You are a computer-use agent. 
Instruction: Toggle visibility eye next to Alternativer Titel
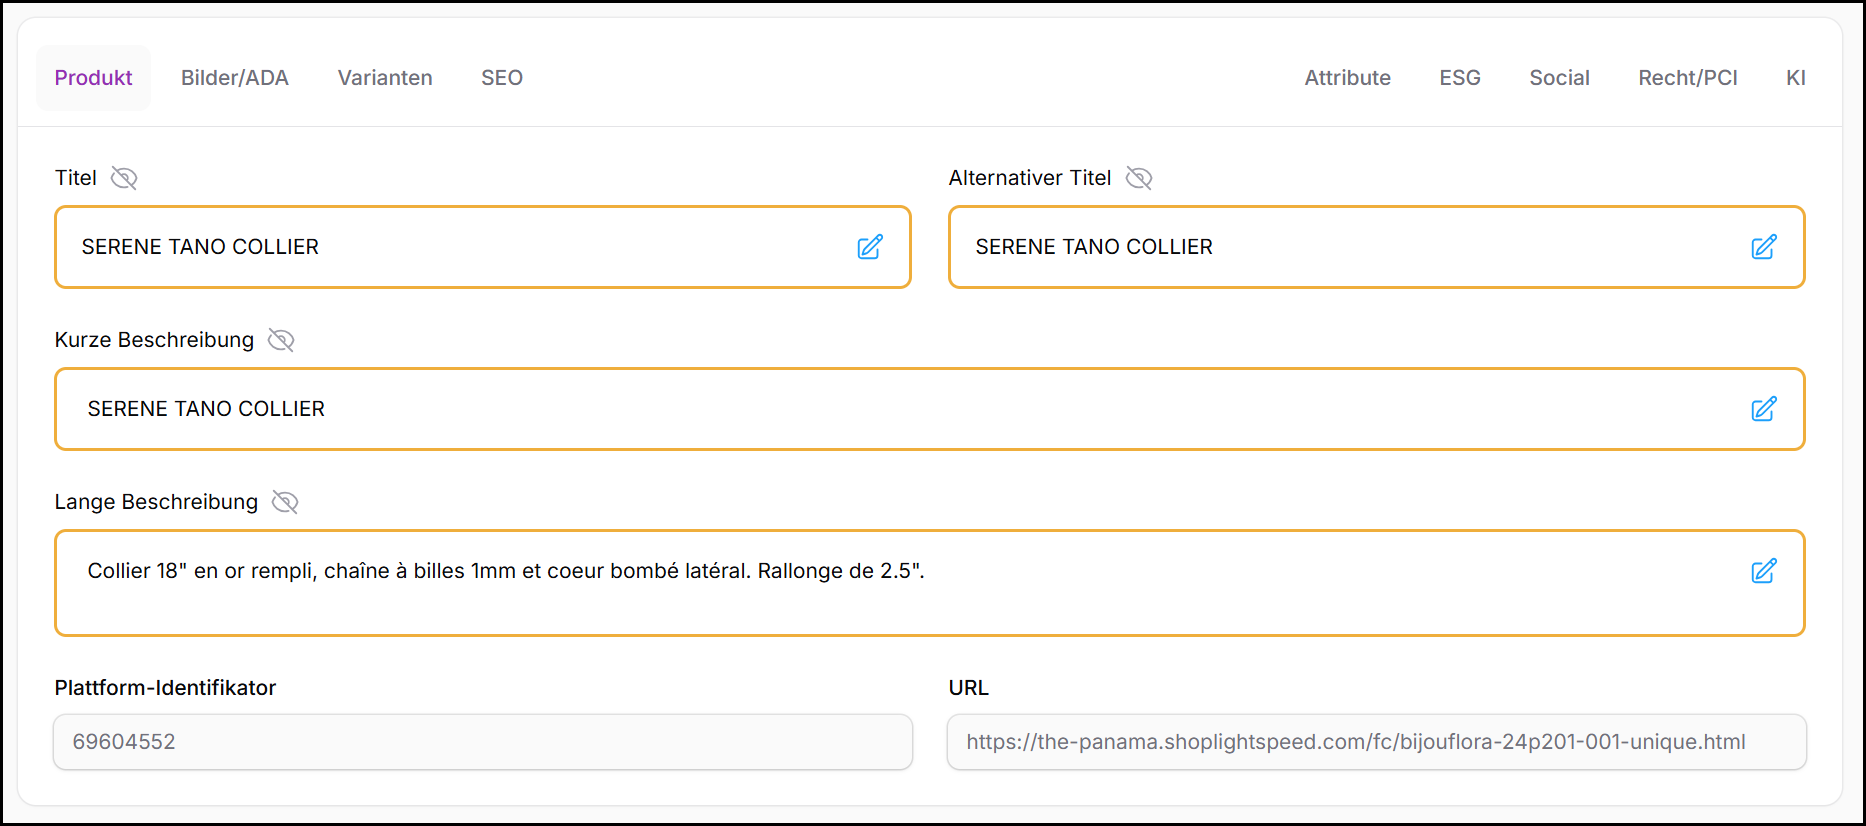coord(1139,178)
